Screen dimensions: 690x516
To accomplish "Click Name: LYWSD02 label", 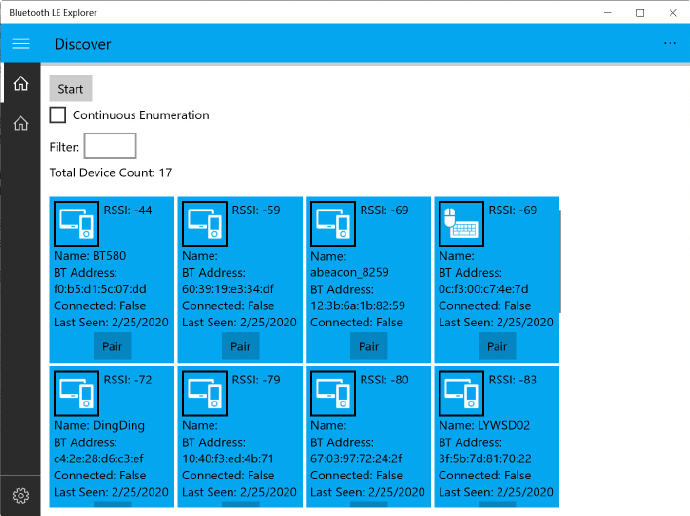I will (484, 425).
